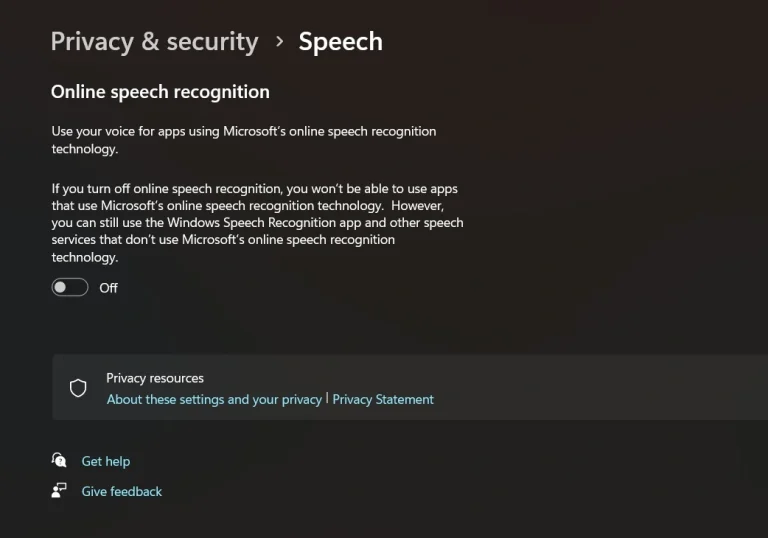Image resolution: width=768 pixels, height=538 pixels.
Task: Open the Privacy Statement link
Action: click(383, 399)
